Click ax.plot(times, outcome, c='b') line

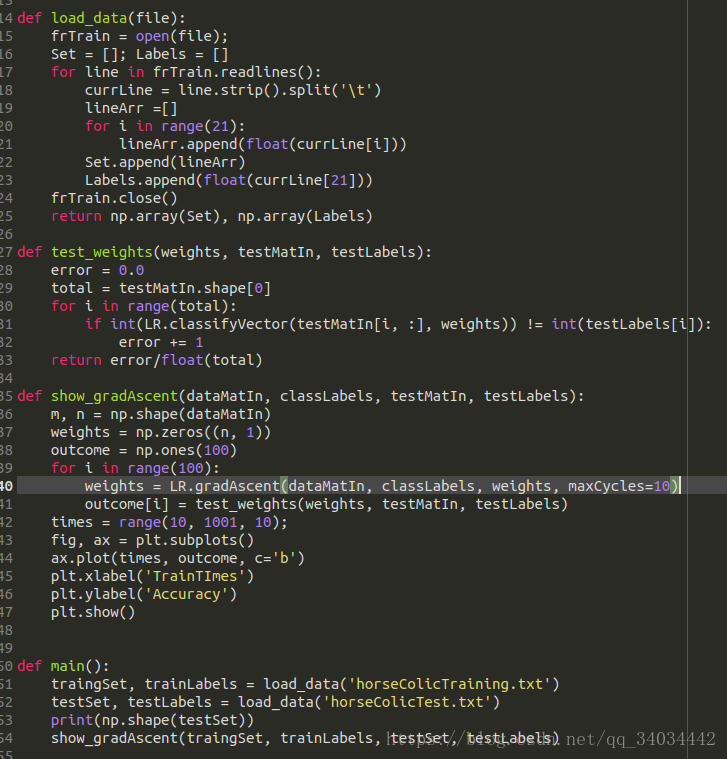(178, 558)
